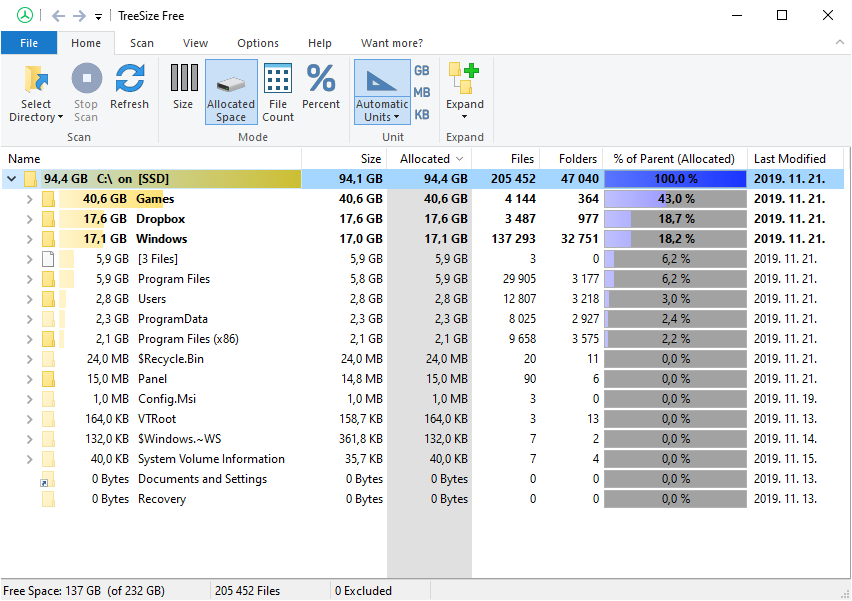852x601 pixels.
Task: Expand the Dropbox folder
Action: point(30,219)
